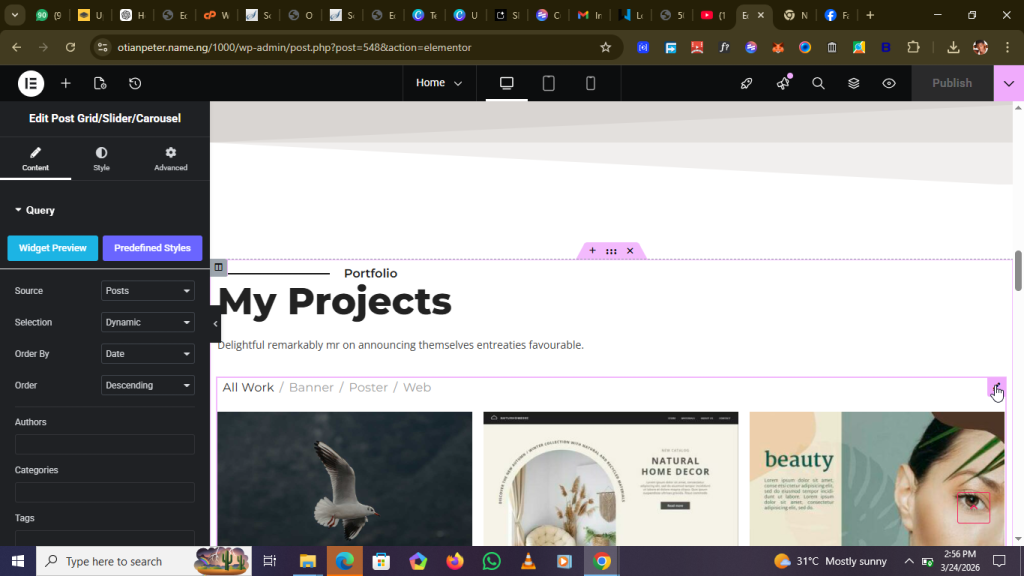Open WhatsApp from the taskbar
The width and height of the screenshot is (1024, 576).
tap(491, 561)
